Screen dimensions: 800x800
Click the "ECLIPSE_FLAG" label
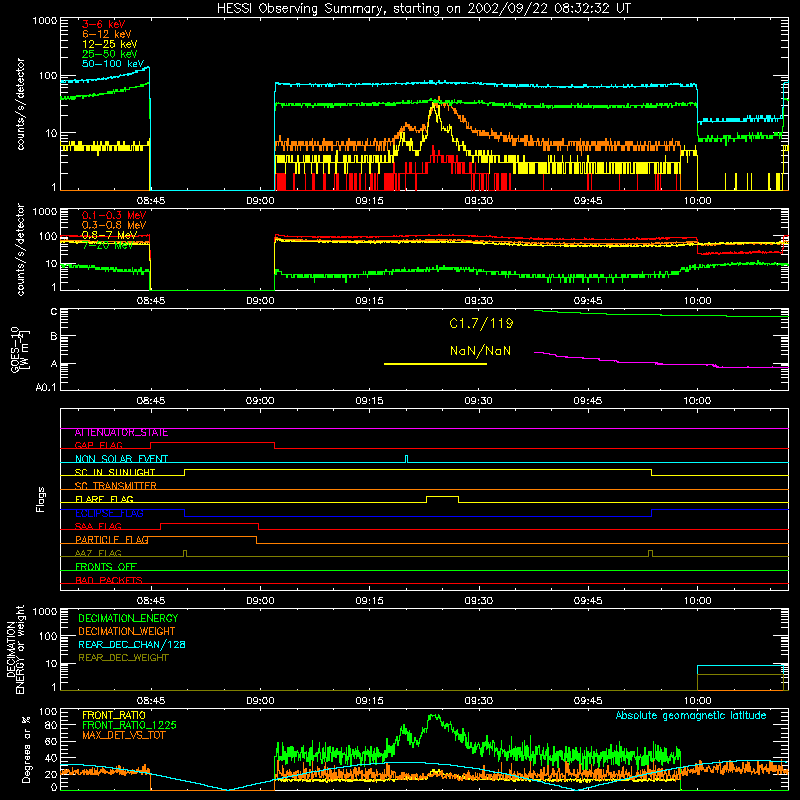tap(109, 513)
